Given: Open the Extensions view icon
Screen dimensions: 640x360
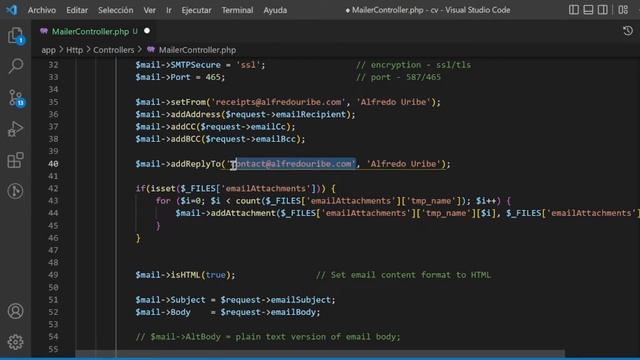Looking at the screenshot, I should (16, 160).
